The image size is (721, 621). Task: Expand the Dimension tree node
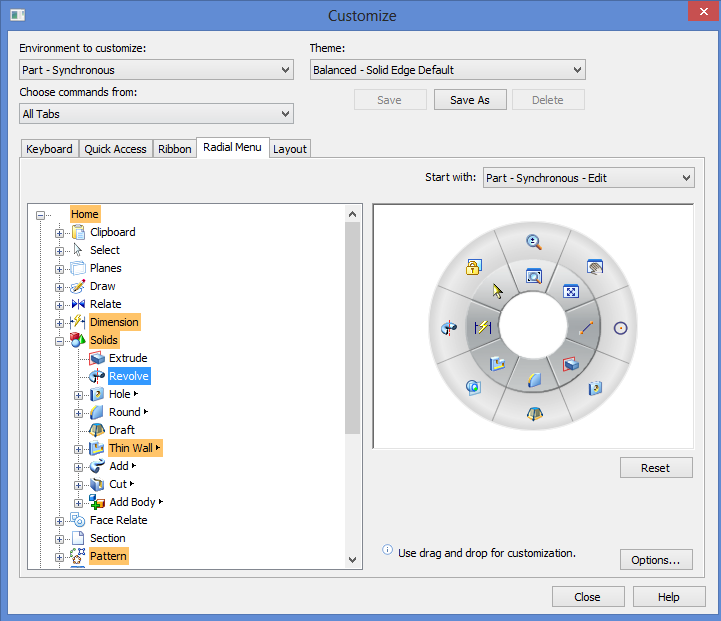(x=59, y=323)
